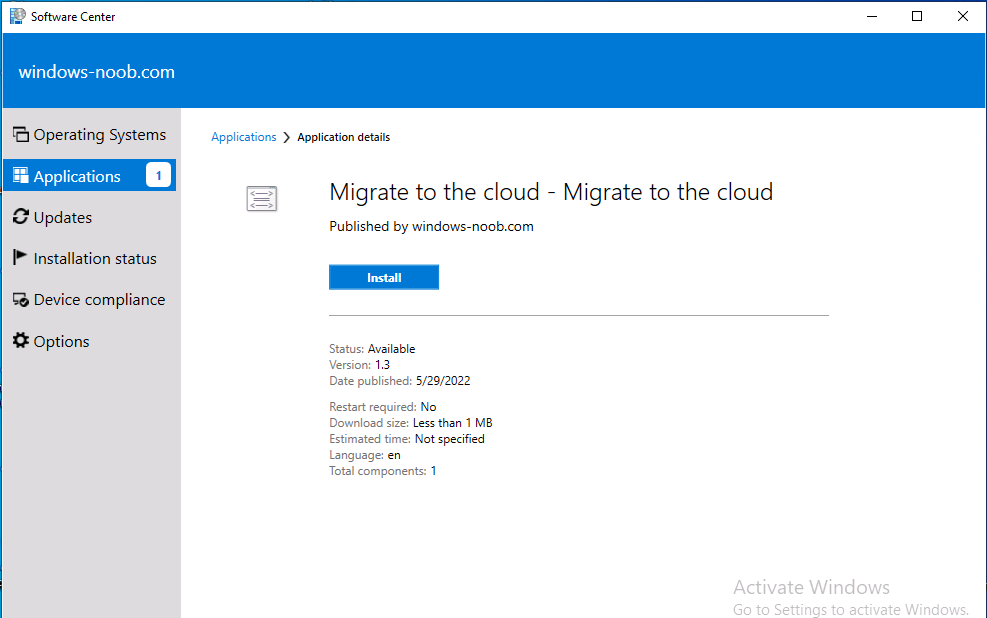
Task: Click the Software Center title bar icon
Action: (x=18, y=16)
